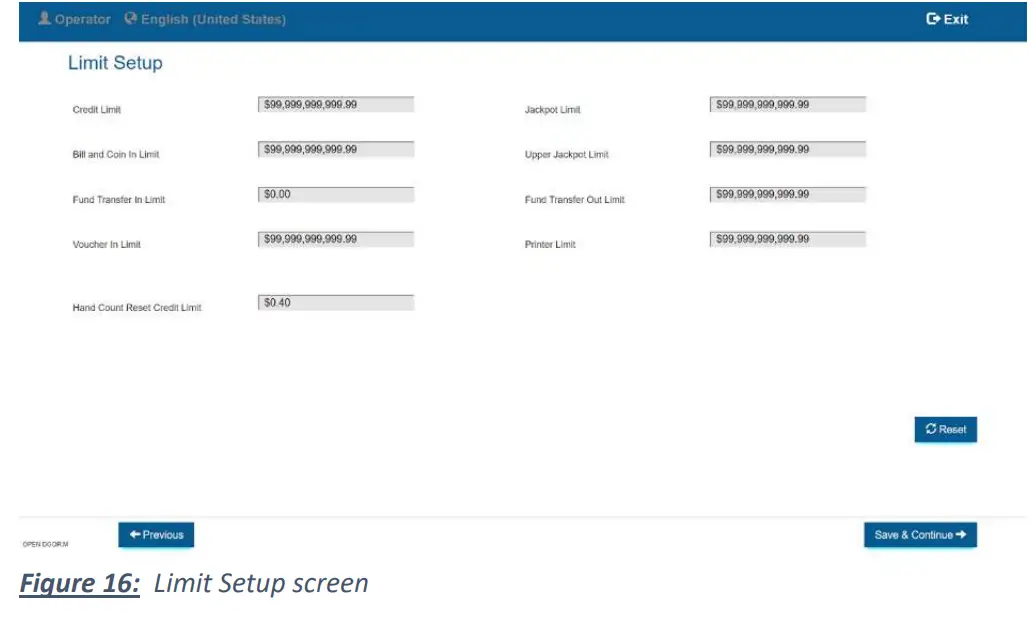Click the Figure 16 caption link
1034x624 pixels.
pyautogui.click(x=80, y=584)
